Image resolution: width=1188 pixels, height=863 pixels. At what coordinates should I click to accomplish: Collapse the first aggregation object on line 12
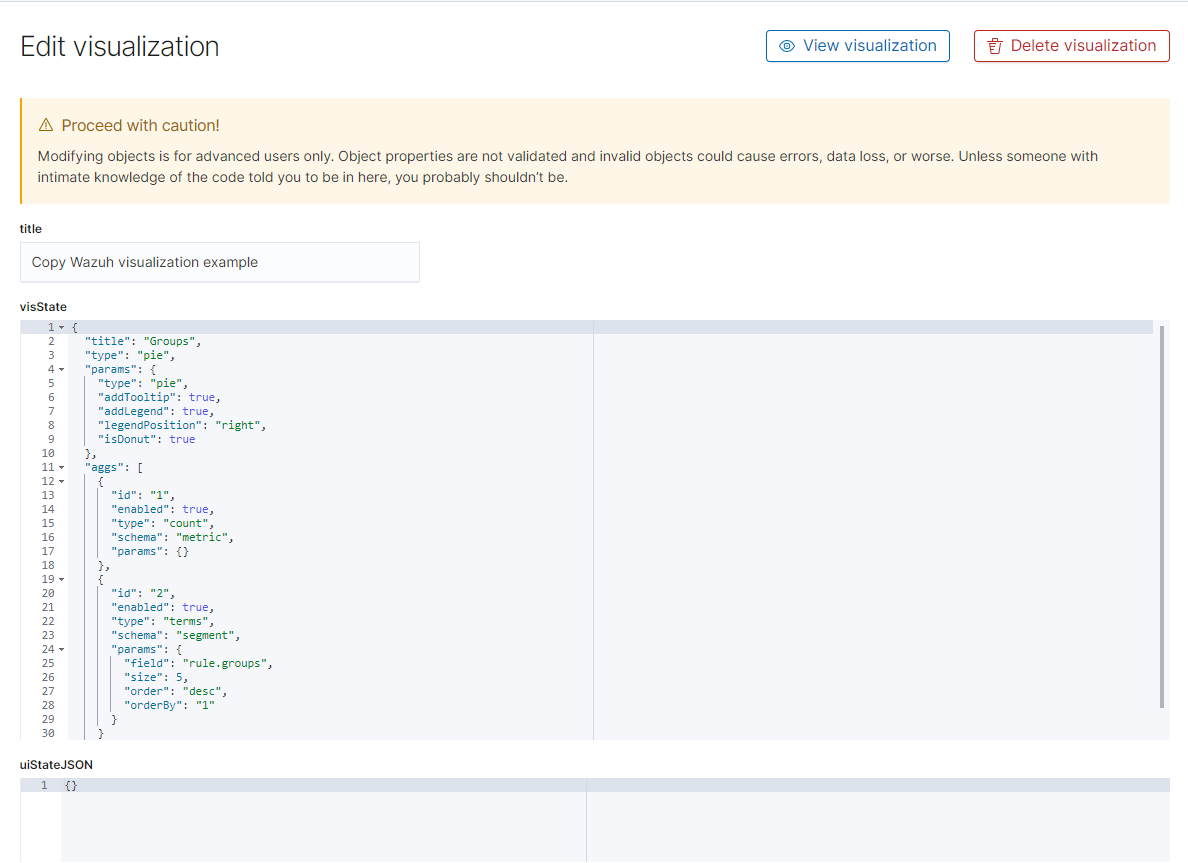point(60,480)
